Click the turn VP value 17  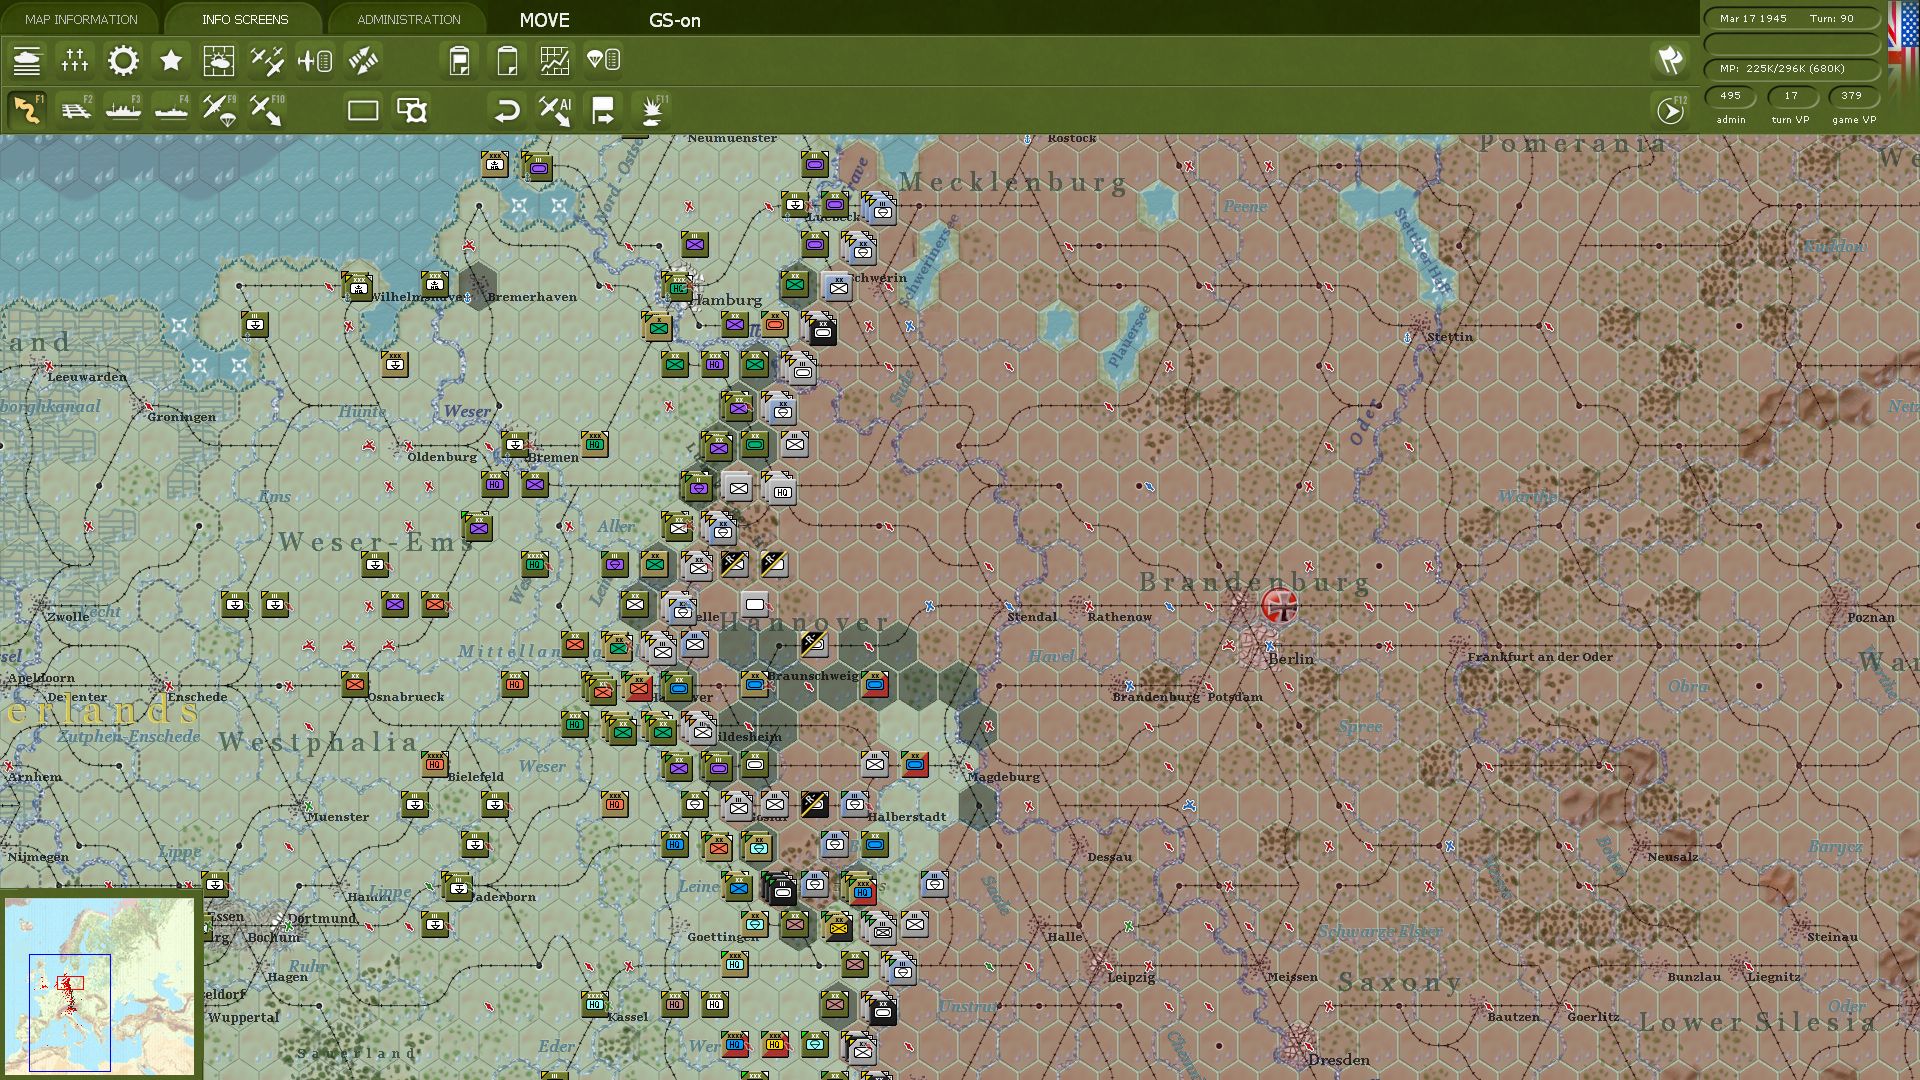[x=1791, y=96]
